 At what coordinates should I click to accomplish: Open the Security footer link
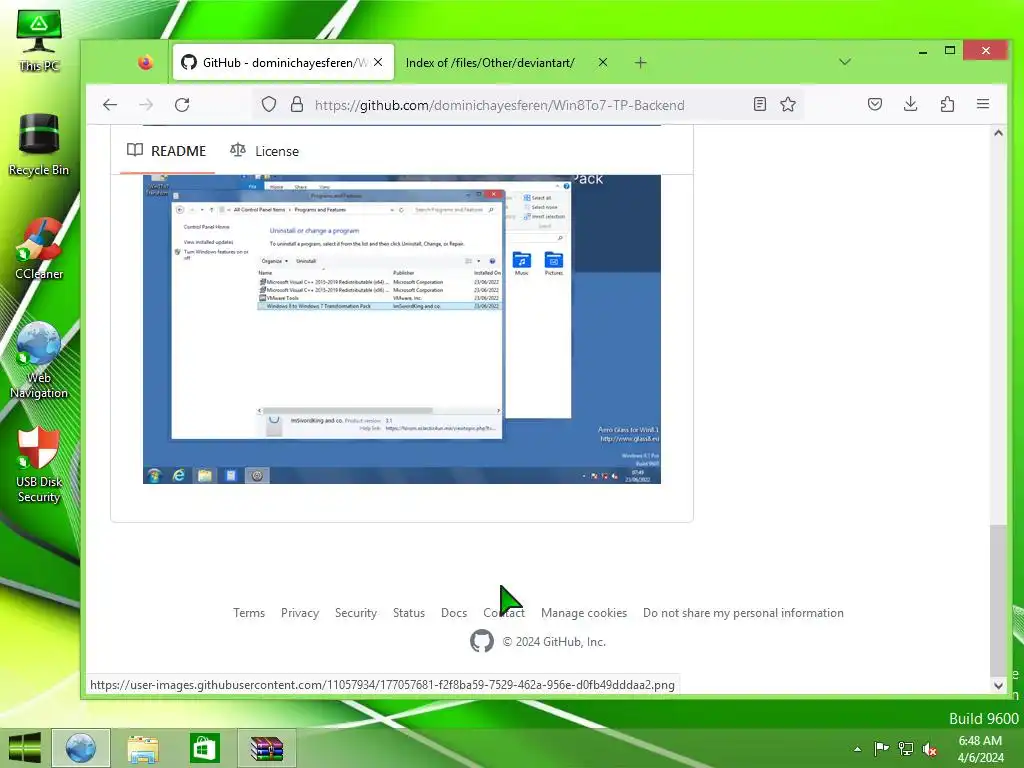(x=356, y=613)
